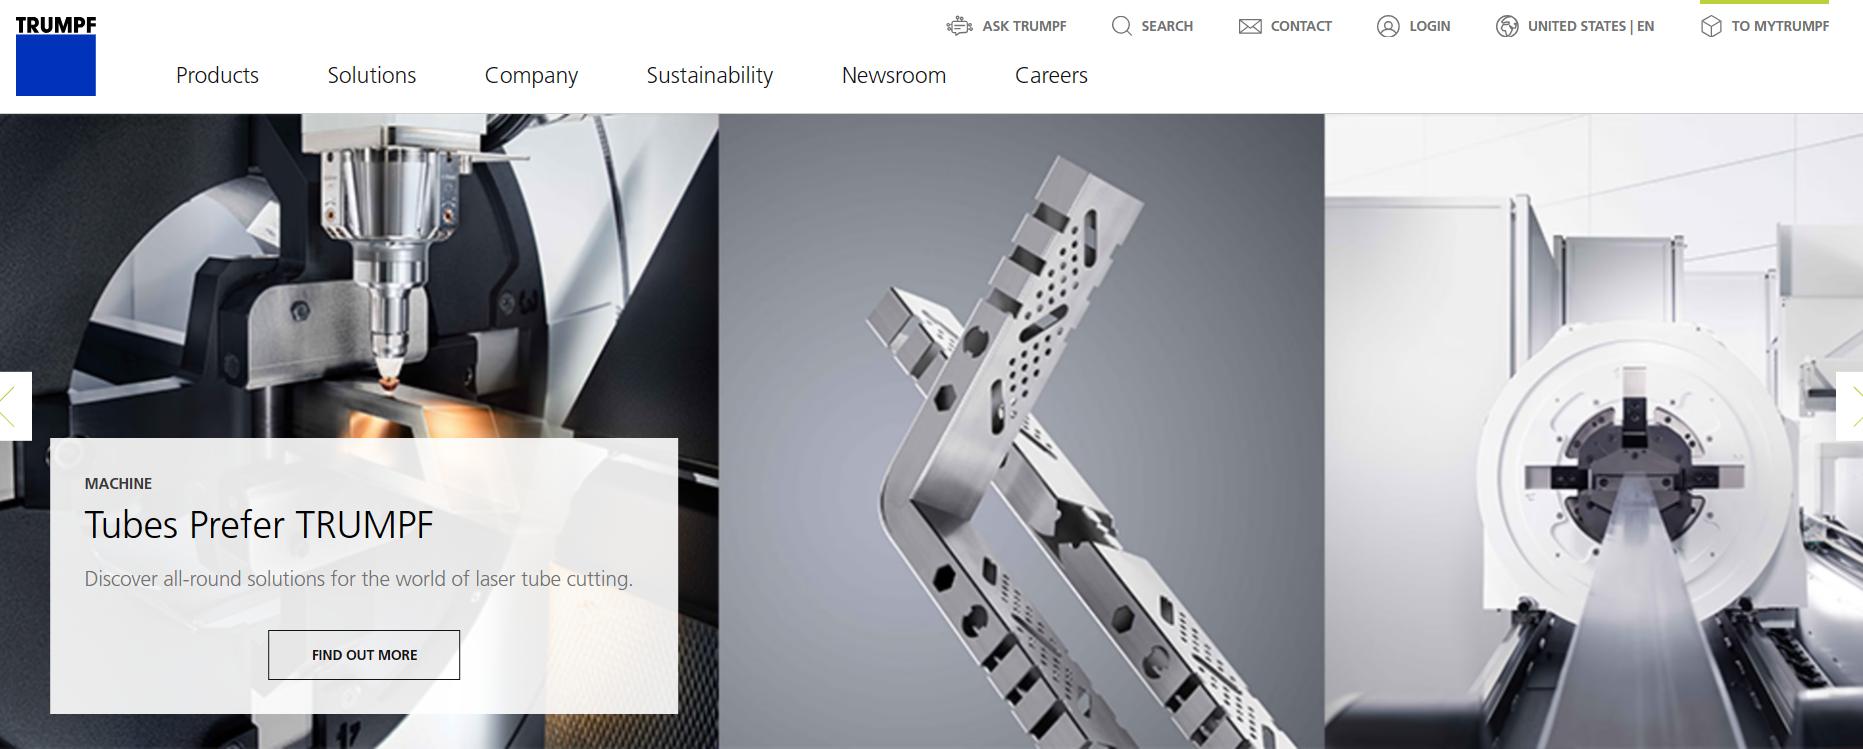The width and height of the screenshot is (1863, 749).
Task: Go to the Careers page
Action: click(1051, 75)
